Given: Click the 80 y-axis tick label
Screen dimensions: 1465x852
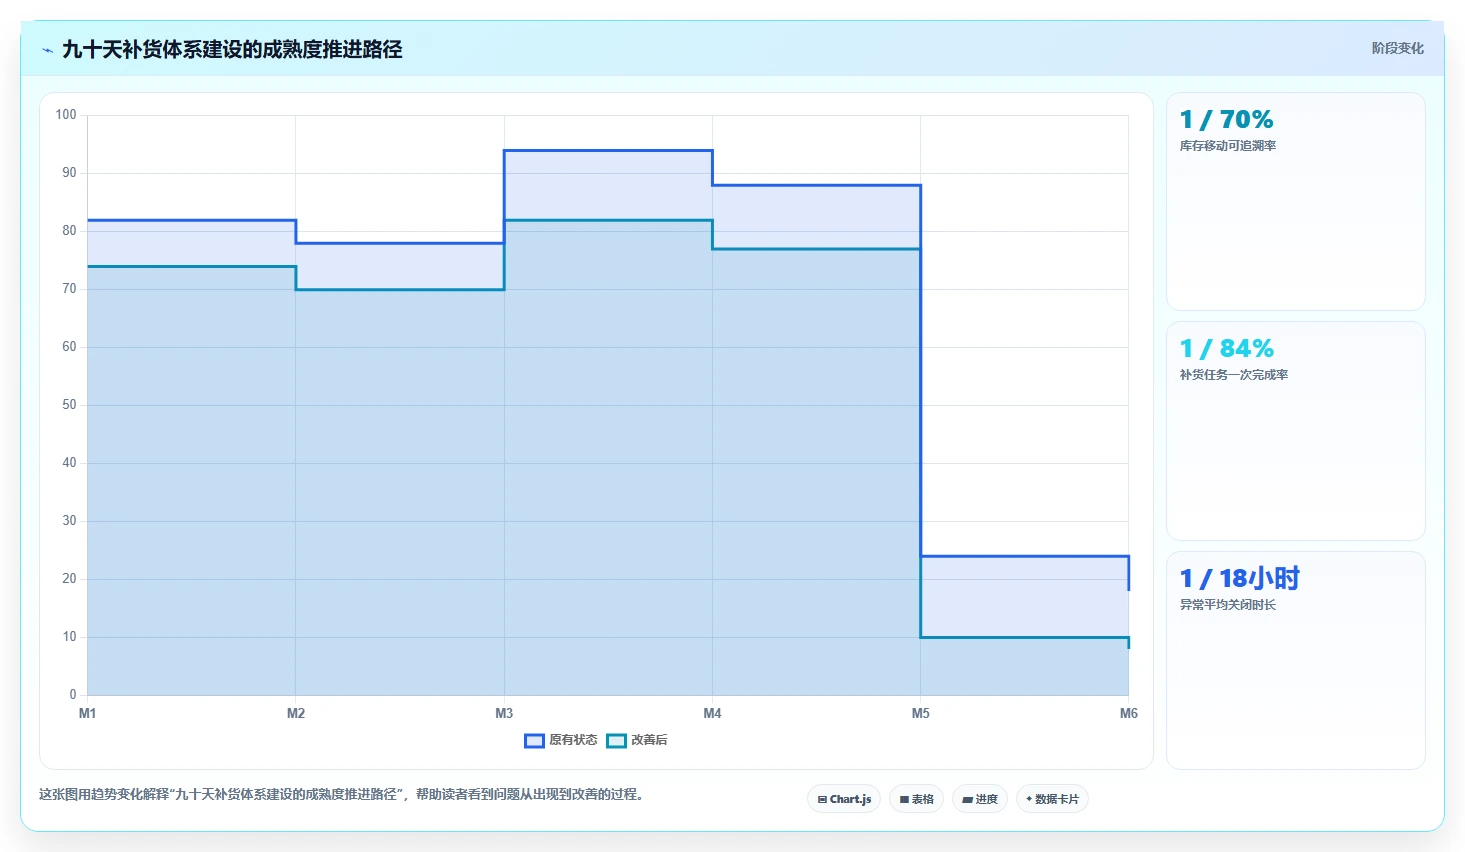Looking at the screenshot, I should coord(69,231).
